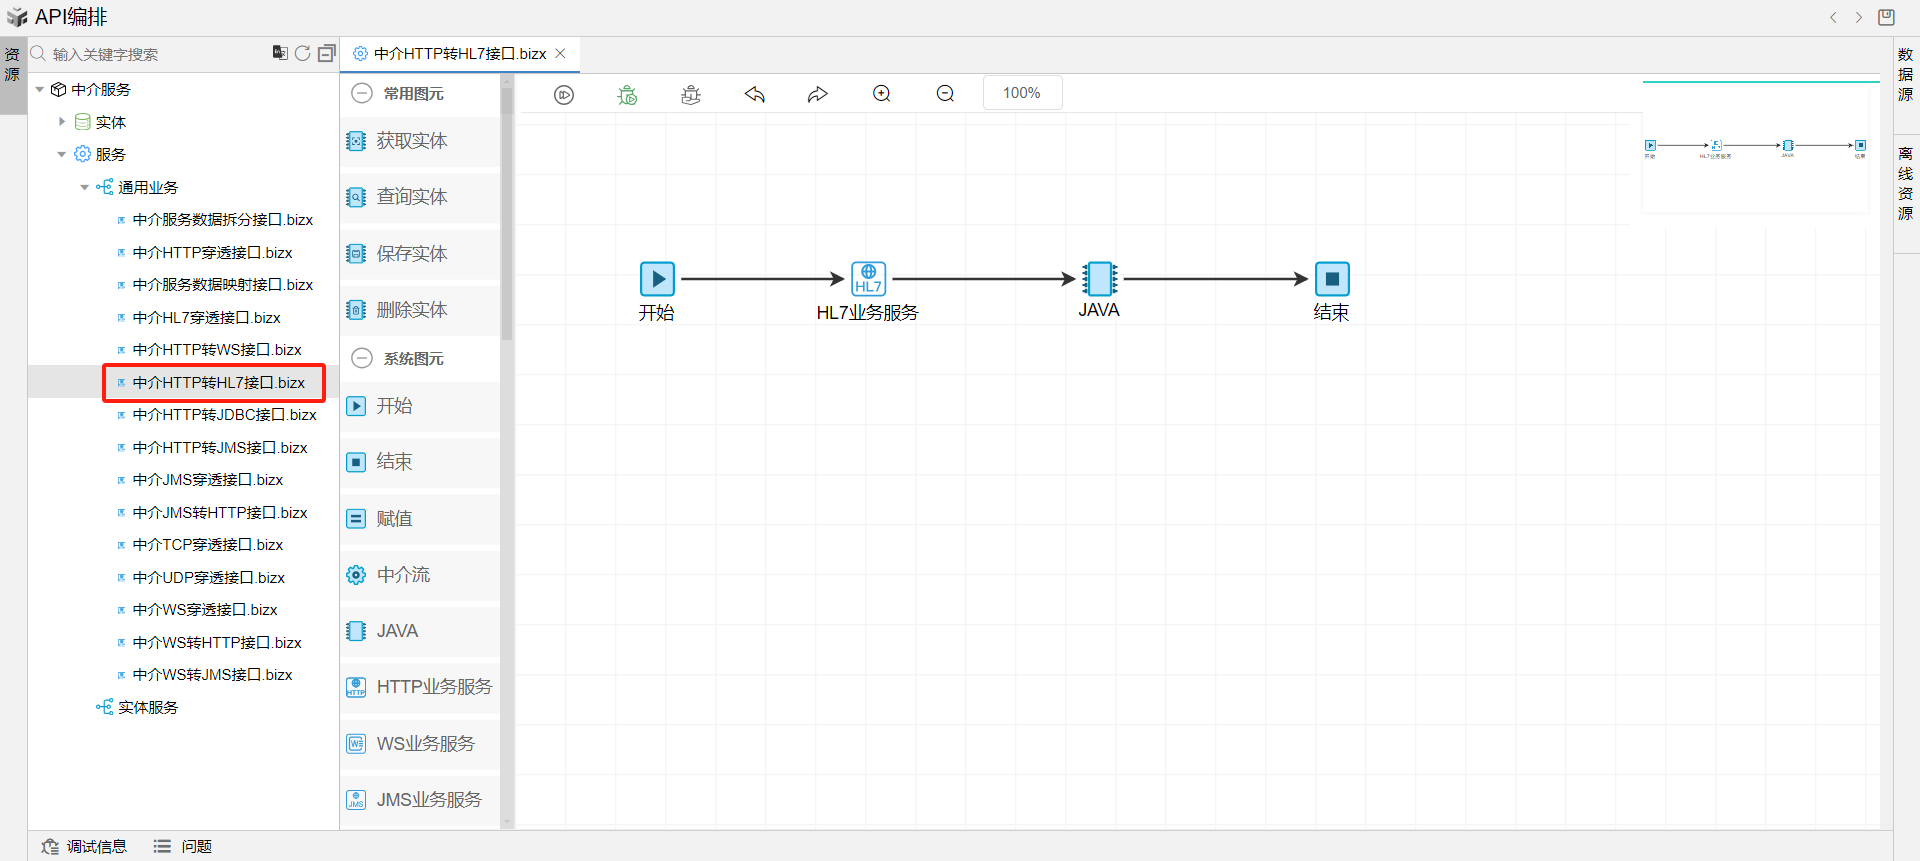
Task: Select the HL7业务服务 node on canvas
Action: pyautogui.click(x=868, y=279)
